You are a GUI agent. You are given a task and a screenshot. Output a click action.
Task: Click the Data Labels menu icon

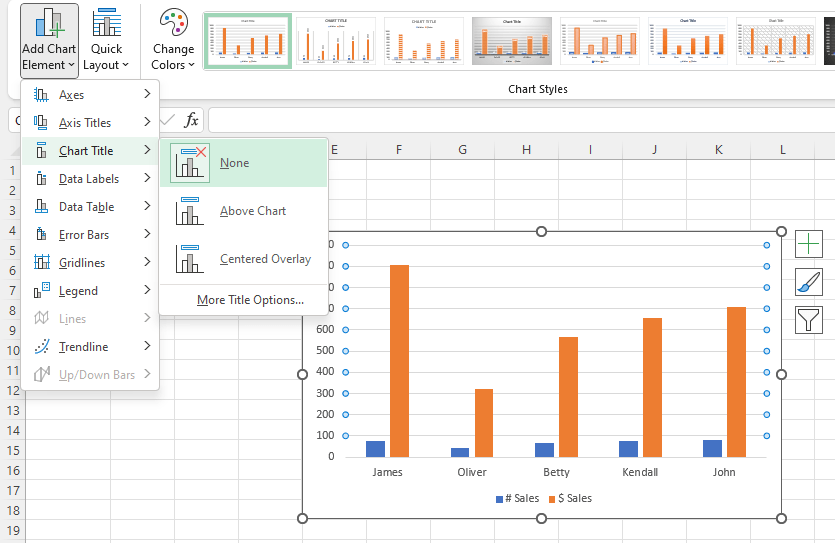coord(41,178)
